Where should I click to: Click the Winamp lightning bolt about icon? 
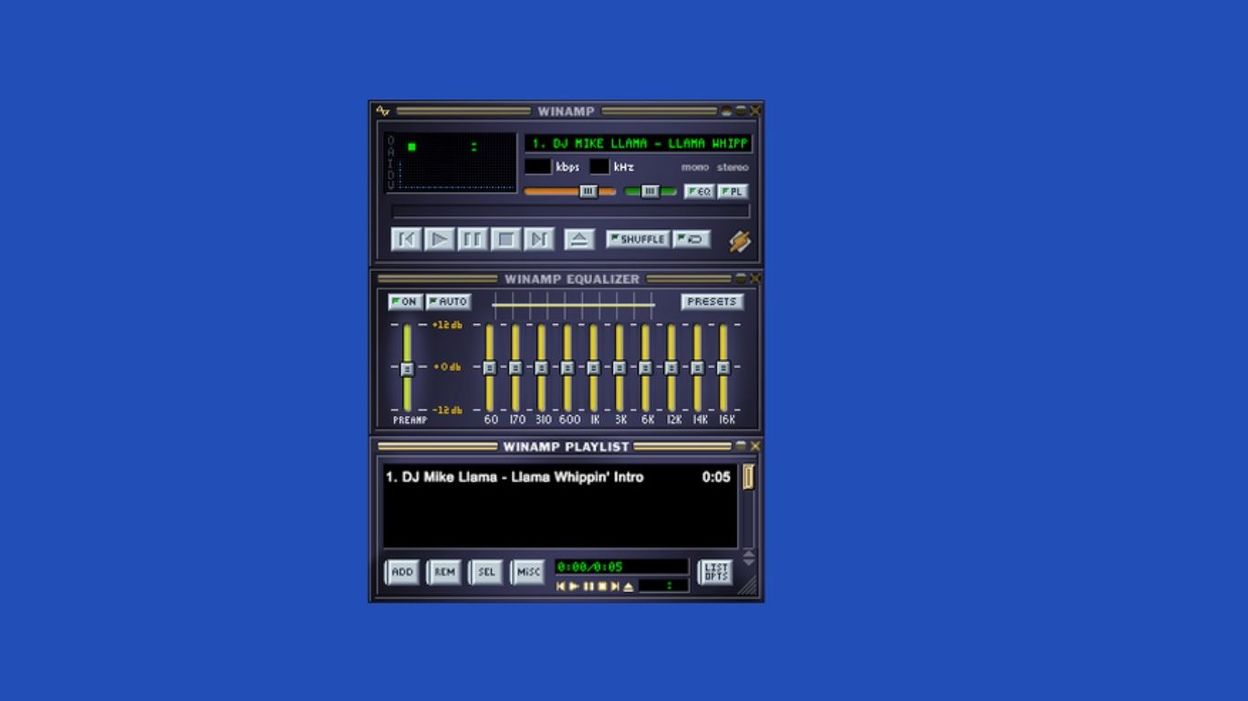tap(739, 240)
